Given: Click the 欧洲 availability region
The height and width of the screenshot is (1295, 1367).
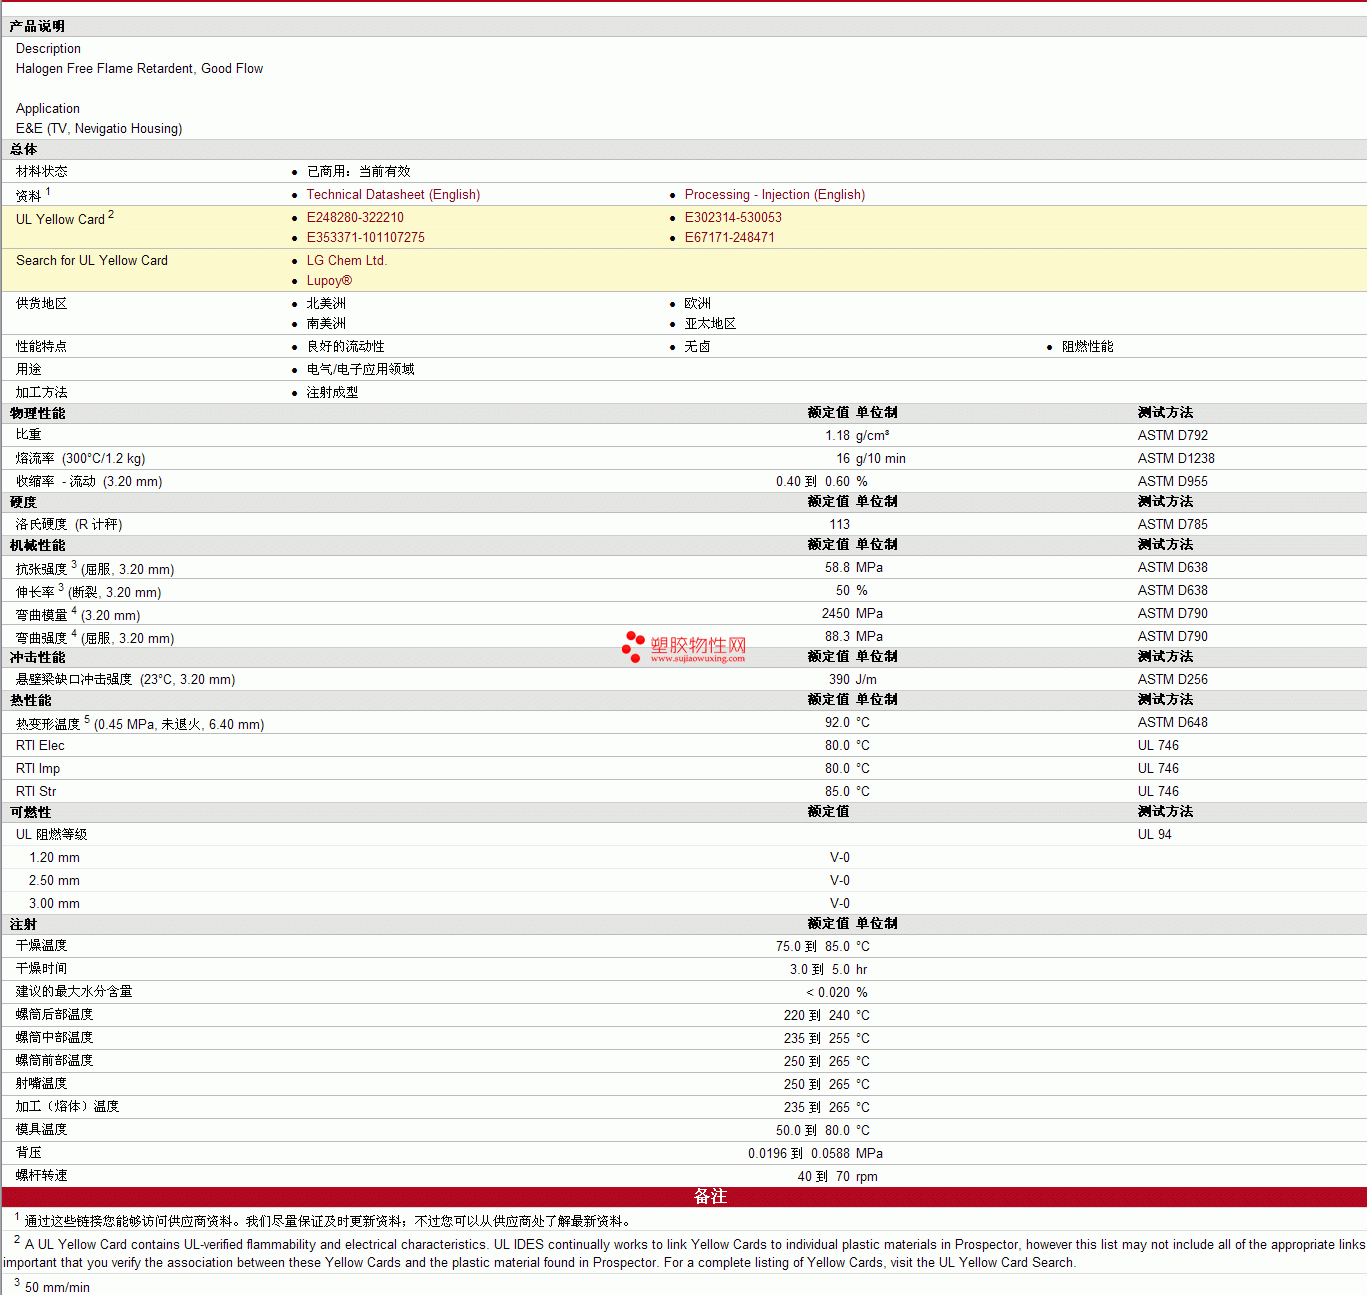Looking at the screenshot, I should pyautogui.click(x=698, y=304).
